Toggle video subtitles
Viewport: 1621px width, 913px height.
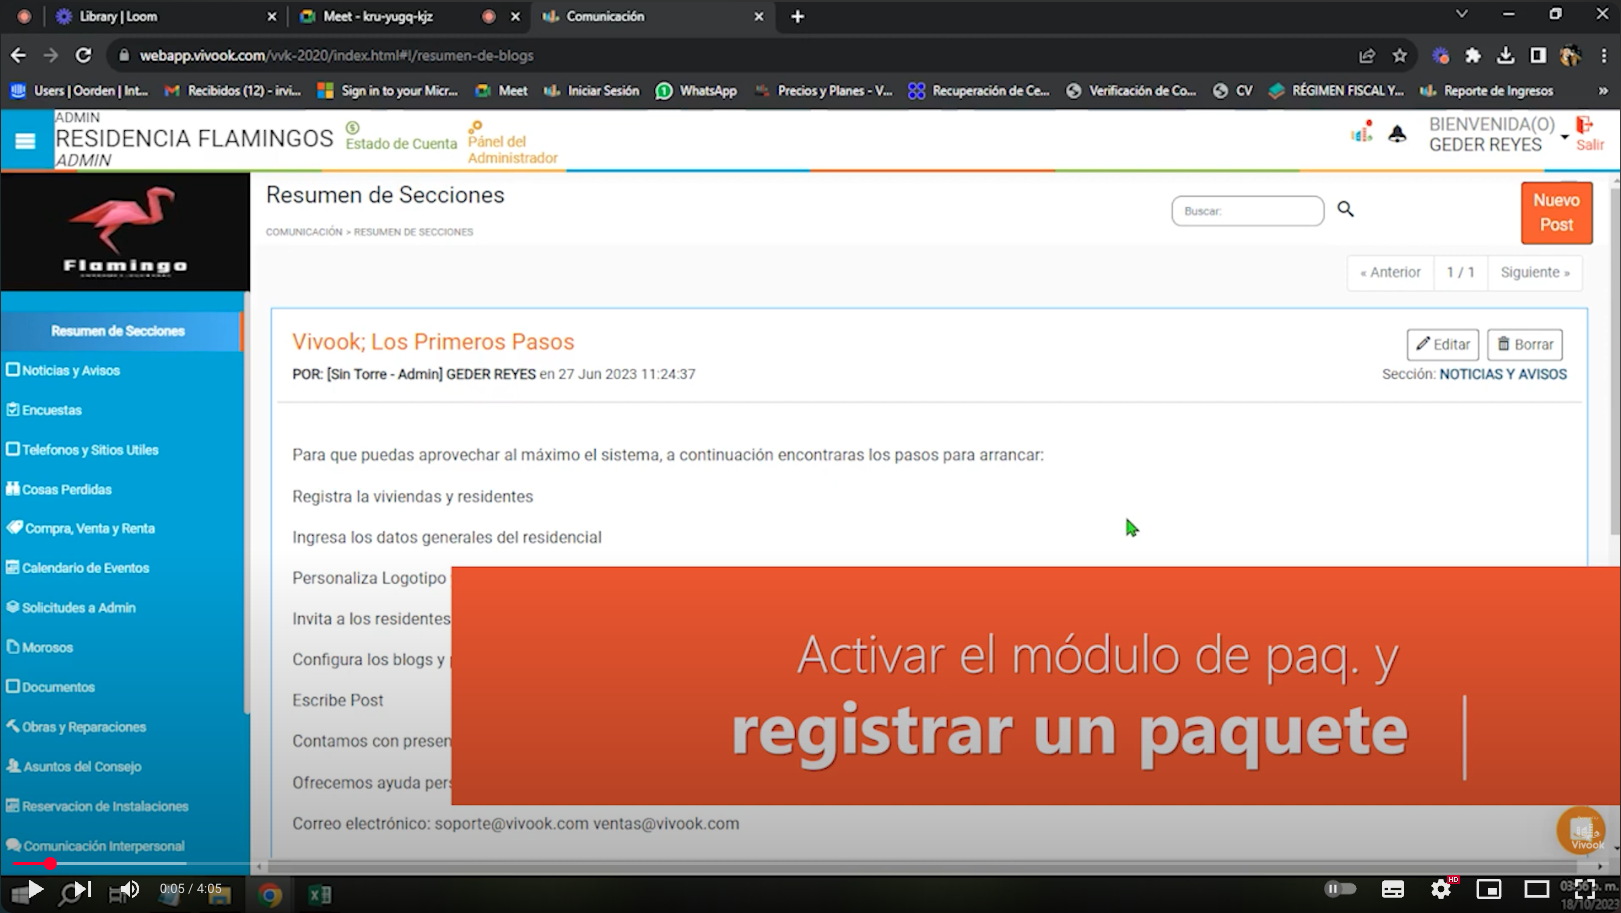click(1392, 889)
